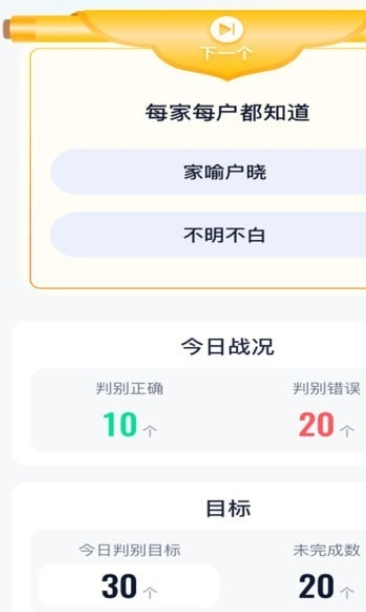Click the question text 每家每户都知道
This screenshot has width=366, height=612.
[x=227, y=113]
